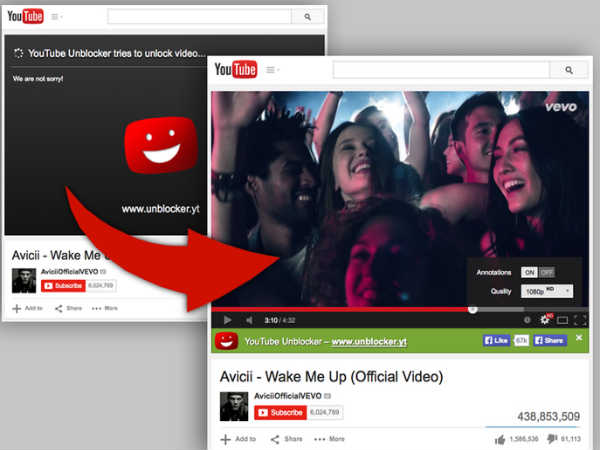Open Avicii channel avatar in front window
Screen dimensions: 600x450
point(234,406)
